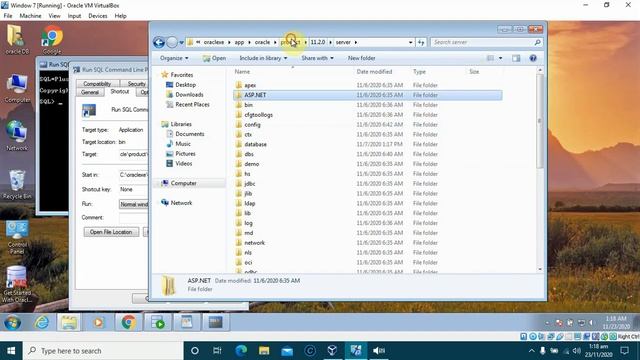Click the search magnifier icon in Explorer

point(538,42)
